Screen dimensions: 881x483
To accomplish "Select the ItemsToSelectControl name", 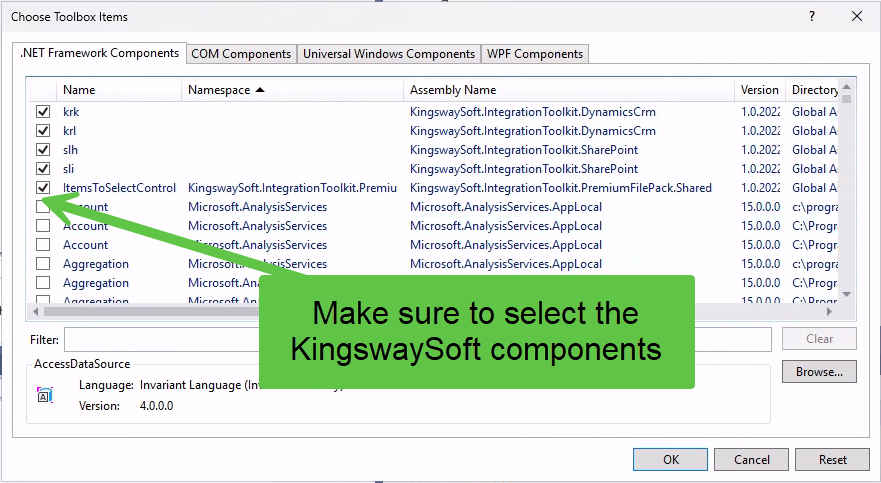I will point(119,188).
